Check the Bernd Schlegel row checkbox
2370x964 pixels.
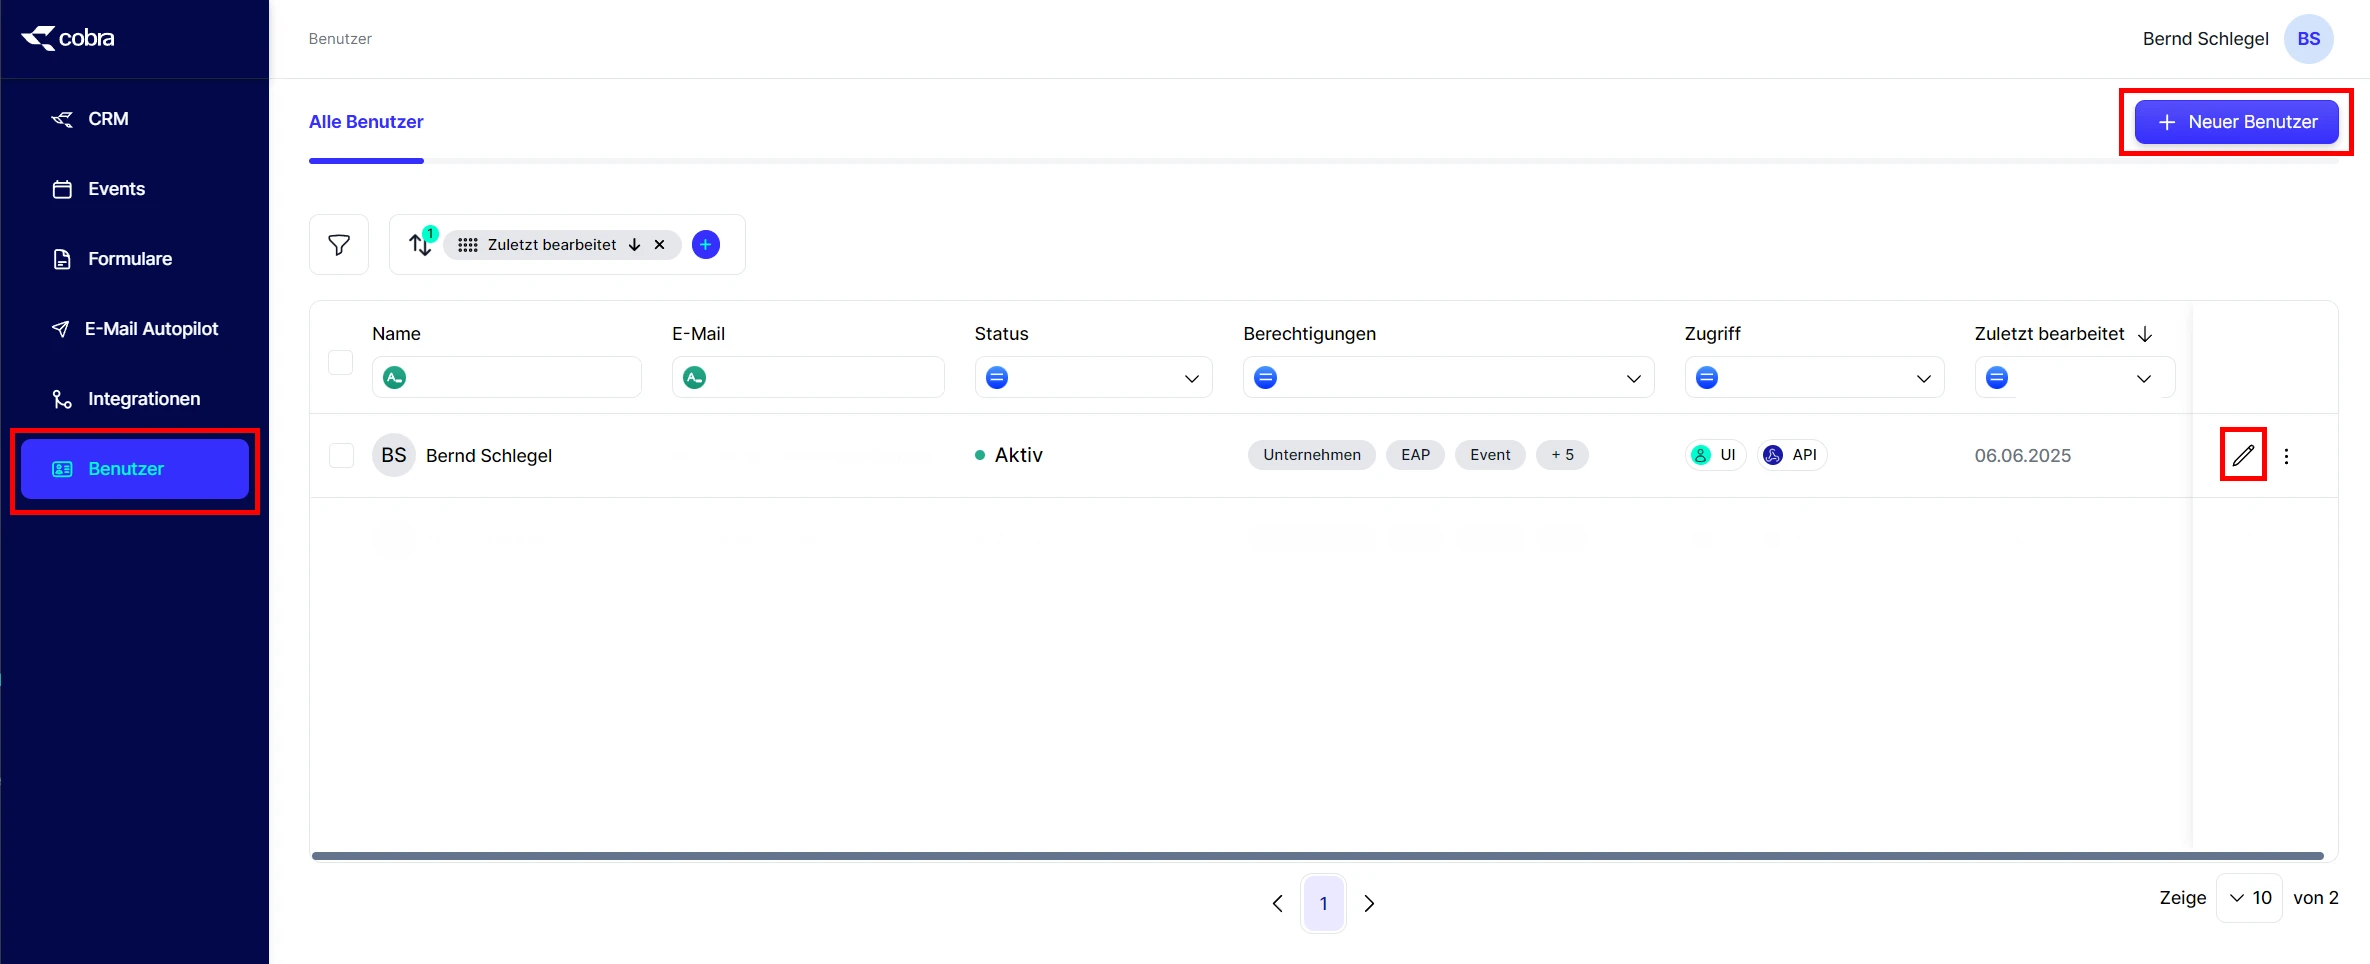341,456
